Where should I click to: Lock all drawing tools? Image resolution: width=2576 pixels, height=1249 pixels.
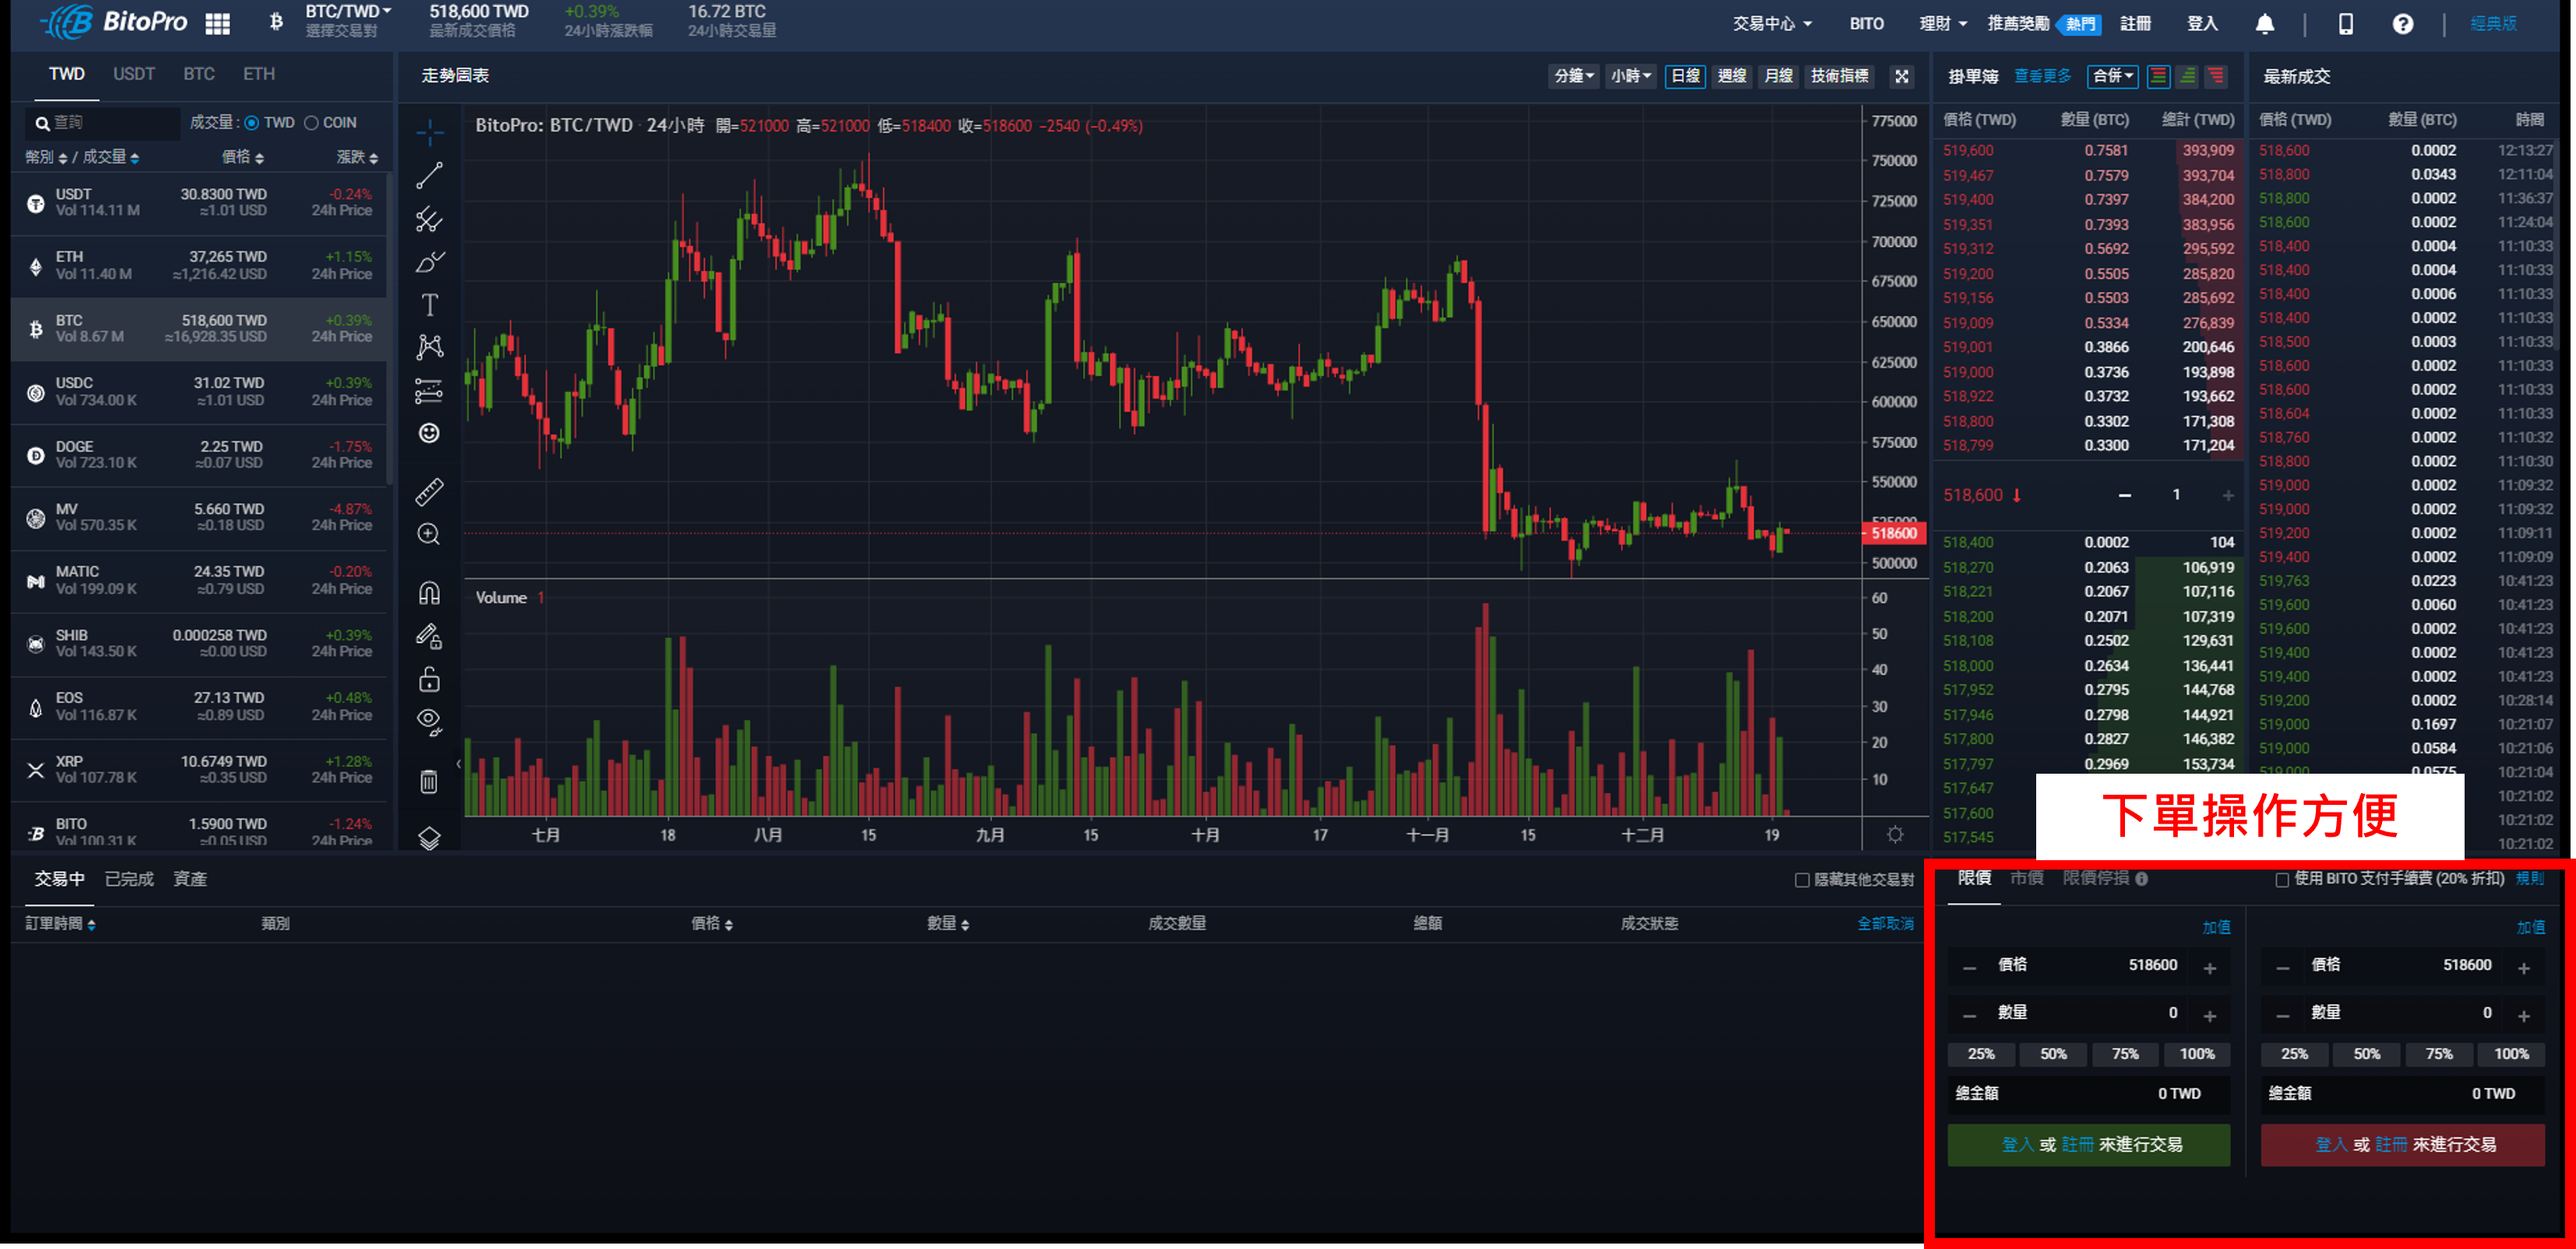click(430, 680)
